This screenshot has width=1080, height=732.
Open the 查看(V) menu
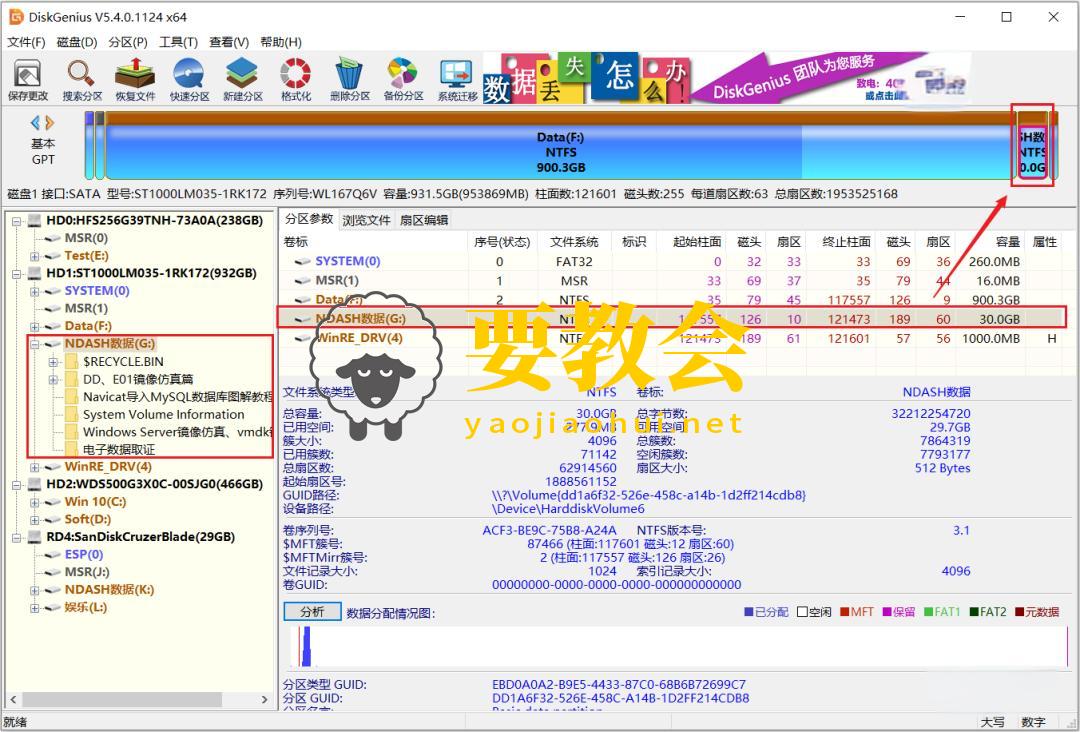click(x=229, y=42)
